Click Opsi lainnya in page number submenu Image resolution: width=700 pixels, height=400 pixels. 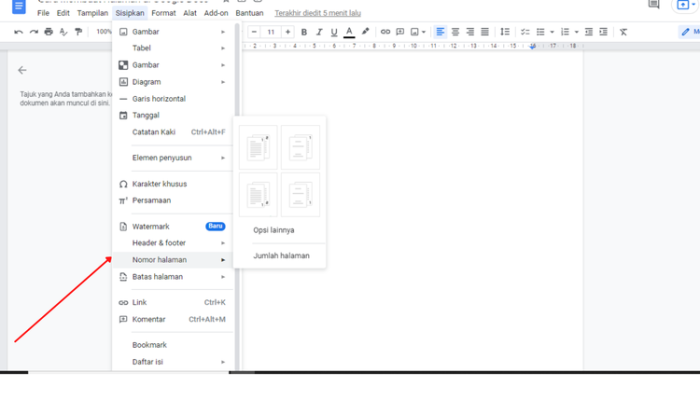pos(274,230)
